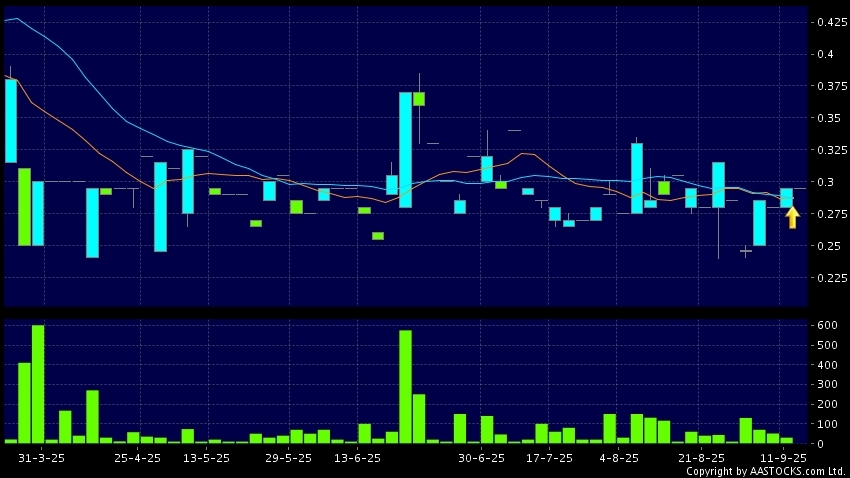Click the 600 volume axis label
Viewport: 850px width, 478px height.
[x=827, y=325]
